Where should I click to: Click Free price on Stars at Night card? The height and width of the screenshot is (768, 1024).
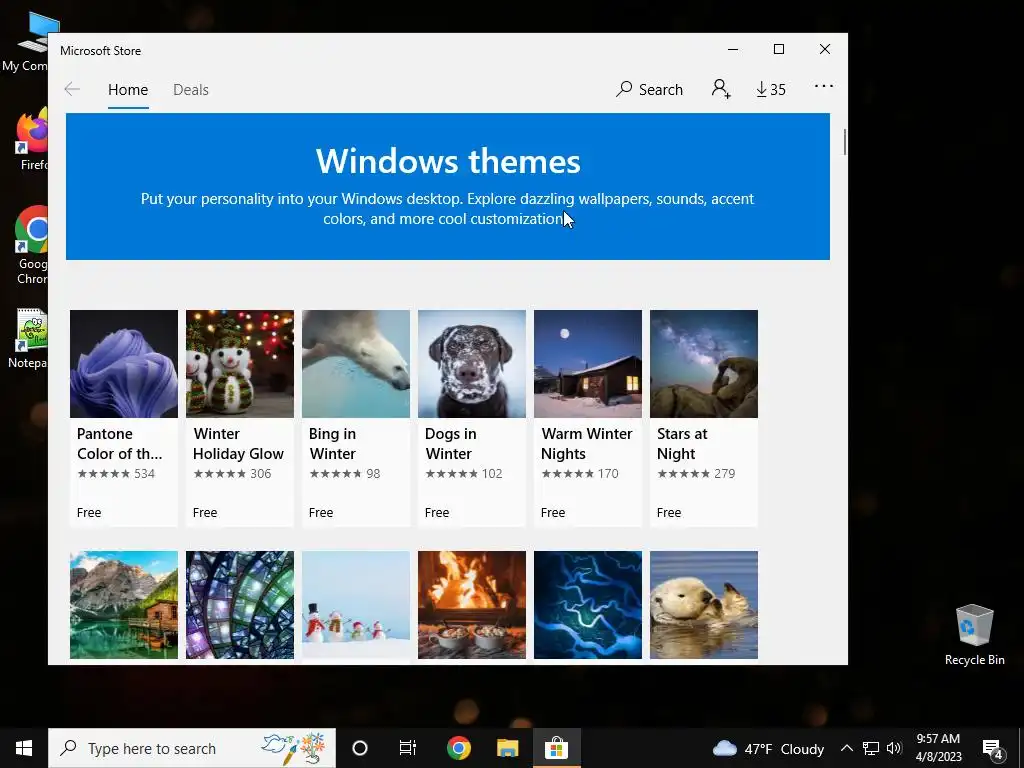[x=669, y=513]
